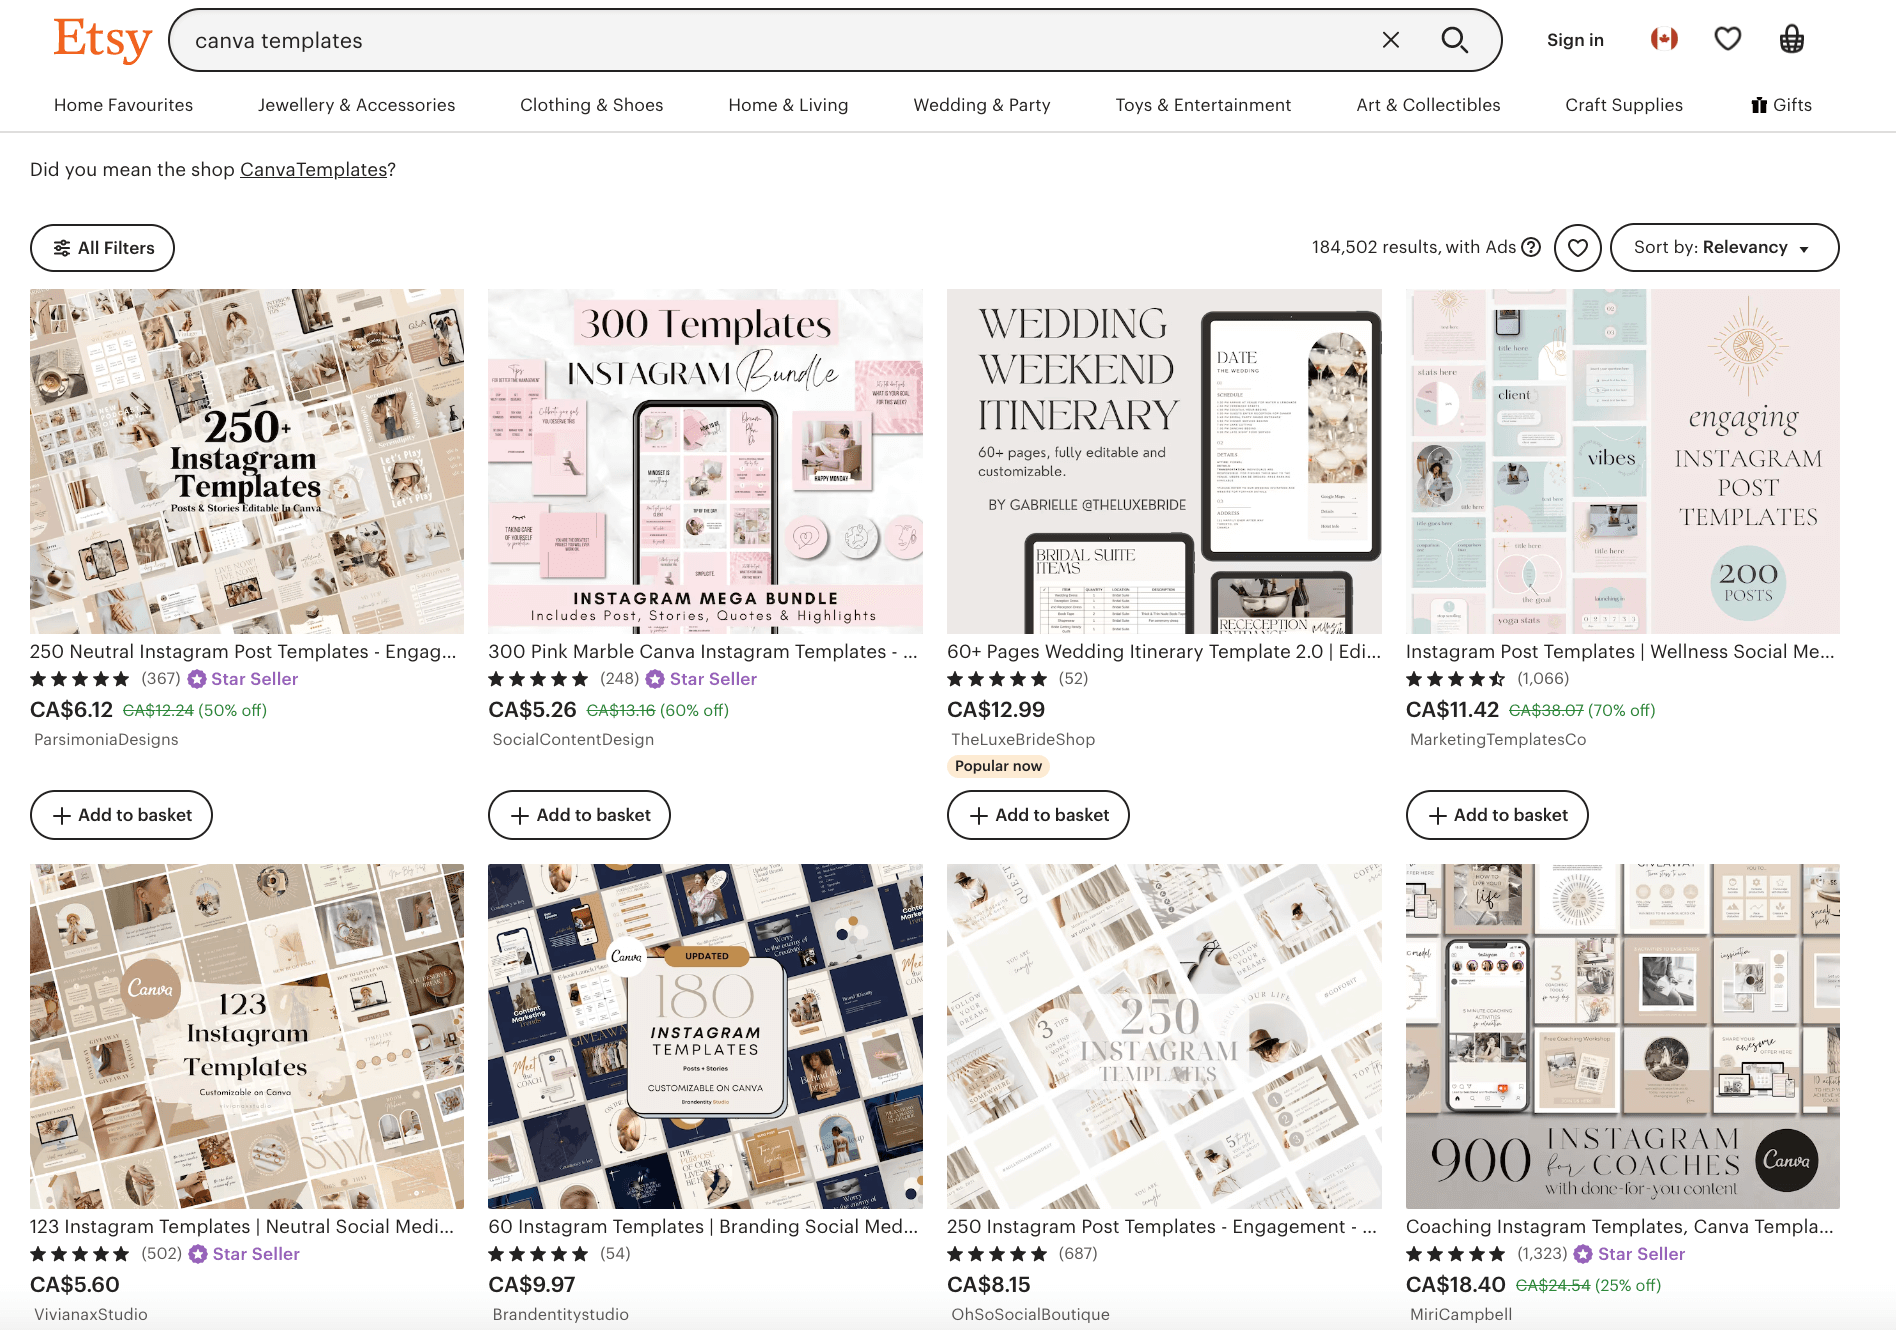Open the Art & Collectibles category
Screen dimensions: 1896x1330
pos(1428,105)
